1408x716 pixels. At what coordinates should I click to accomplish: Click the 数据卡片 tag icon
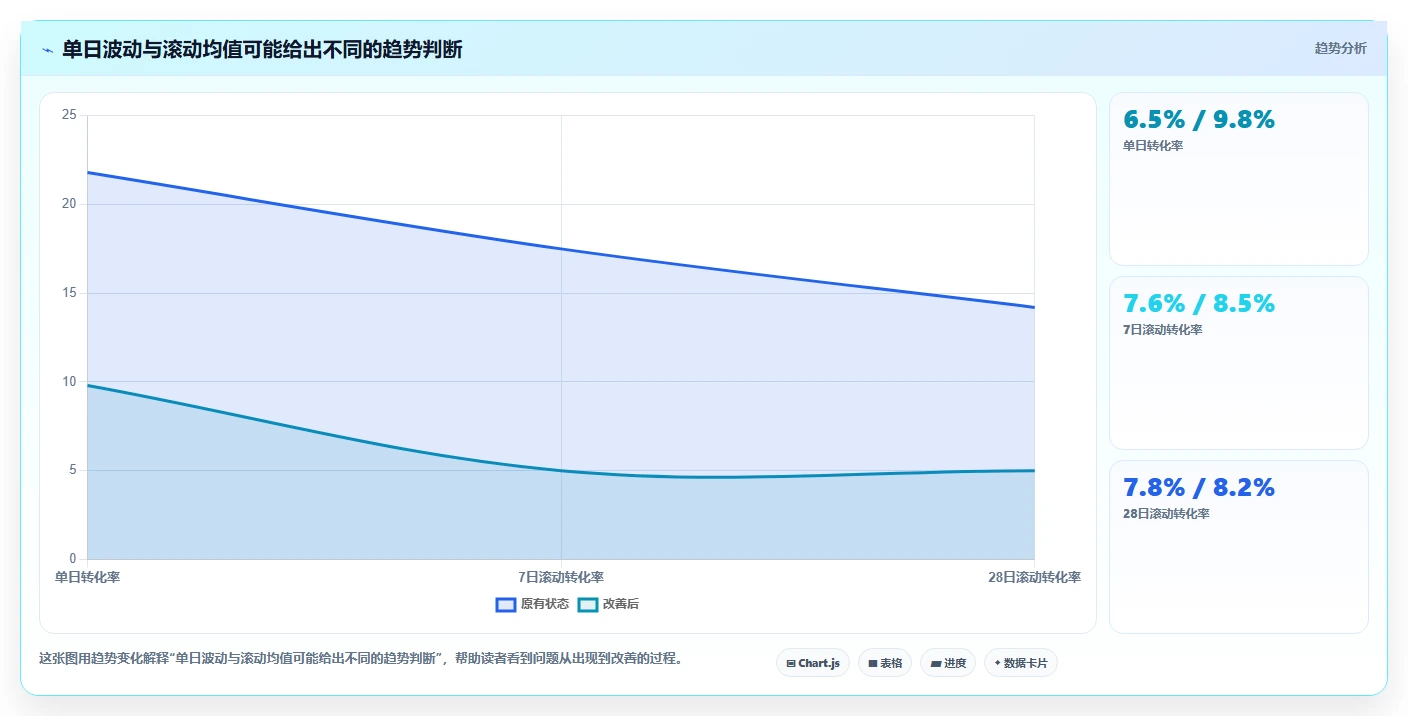(997, 663)
